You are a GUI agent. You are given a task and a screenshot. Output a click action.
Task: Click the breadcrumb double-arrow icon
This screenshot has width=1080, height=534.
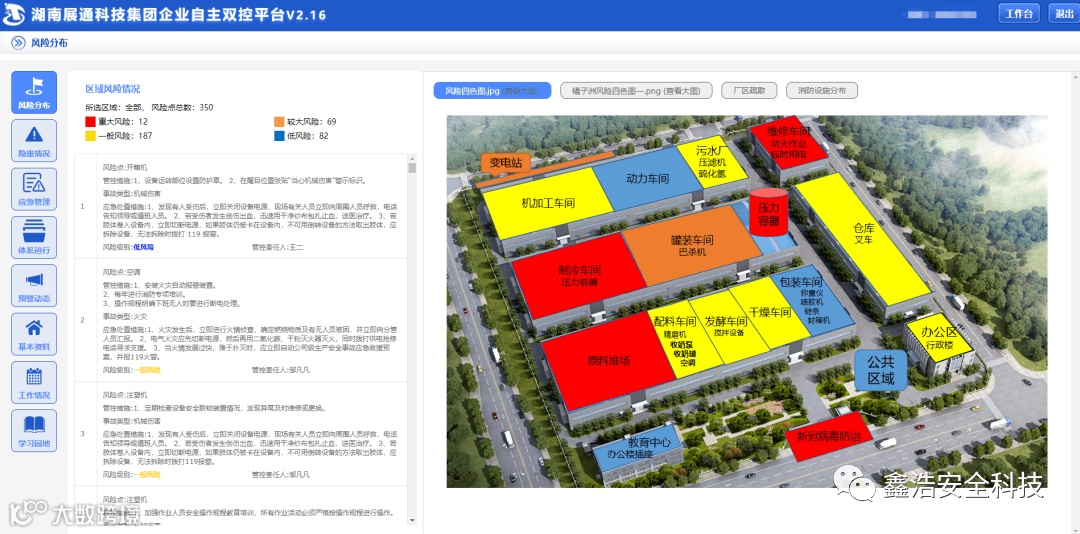click(18, 43)
